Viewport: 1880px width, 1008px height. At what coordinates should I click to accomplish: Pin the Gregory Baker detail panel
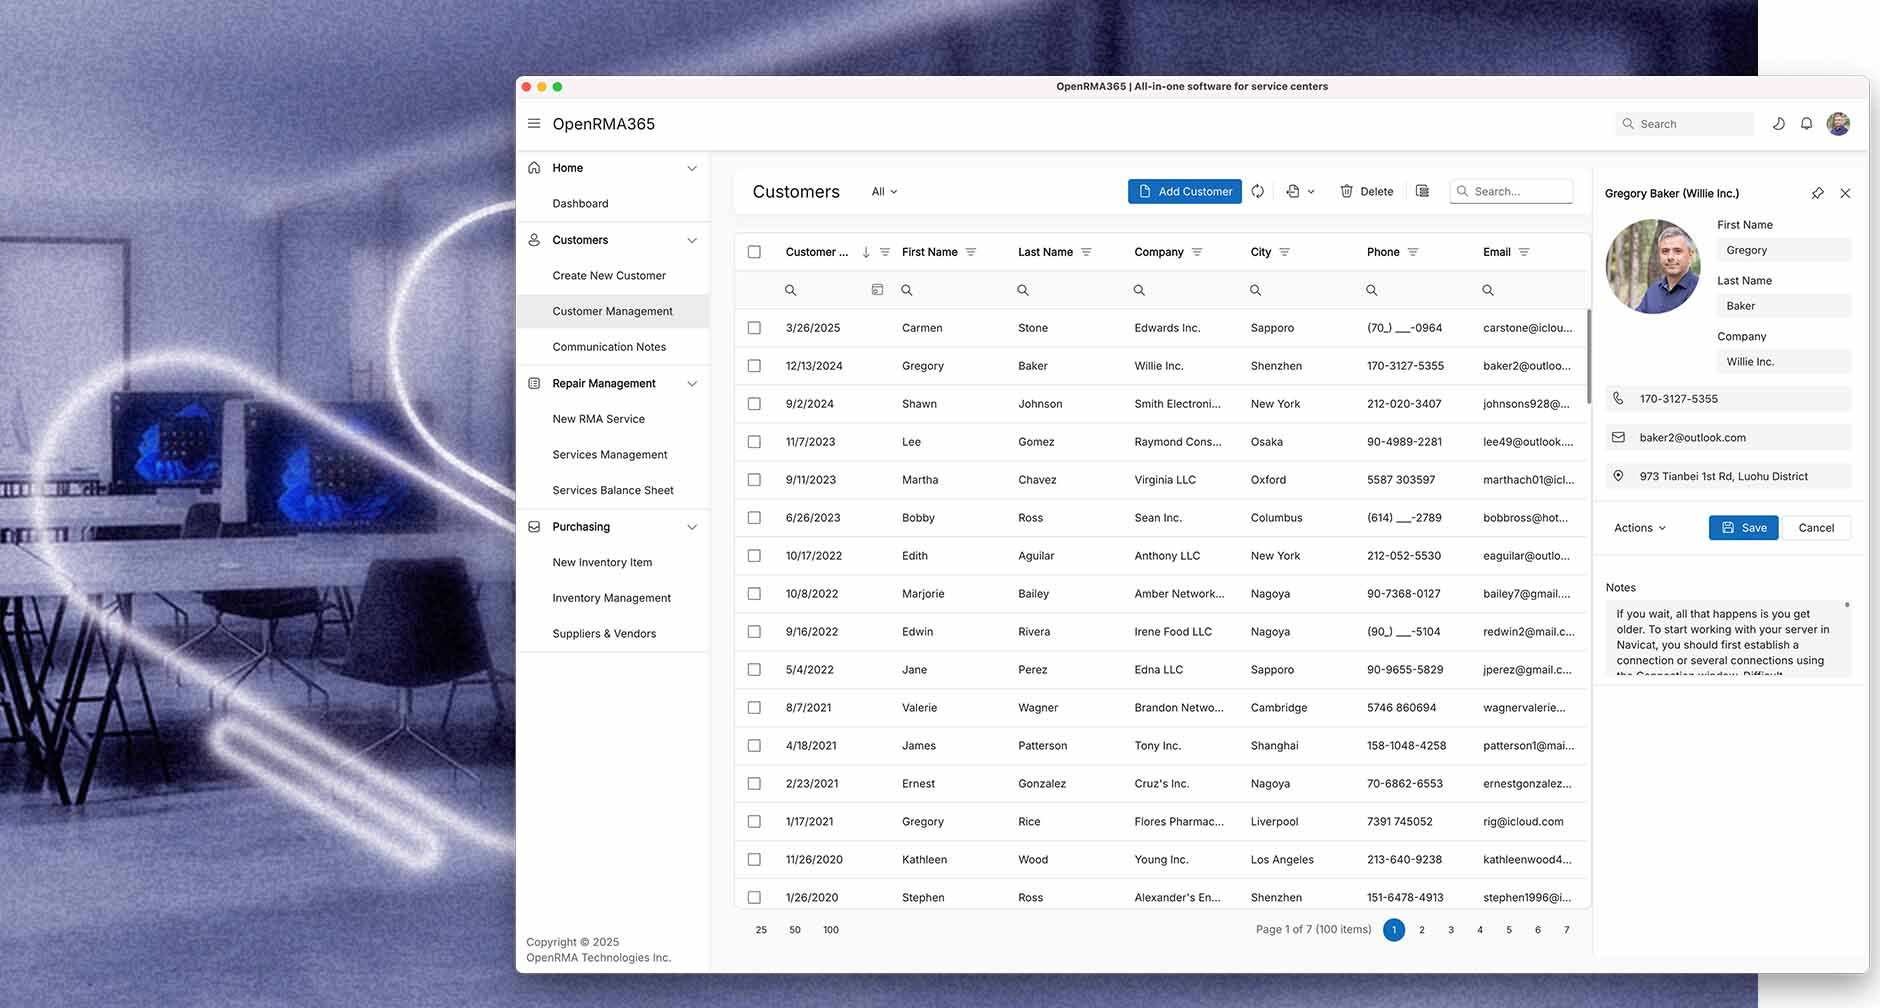(x=1818, y=193)
